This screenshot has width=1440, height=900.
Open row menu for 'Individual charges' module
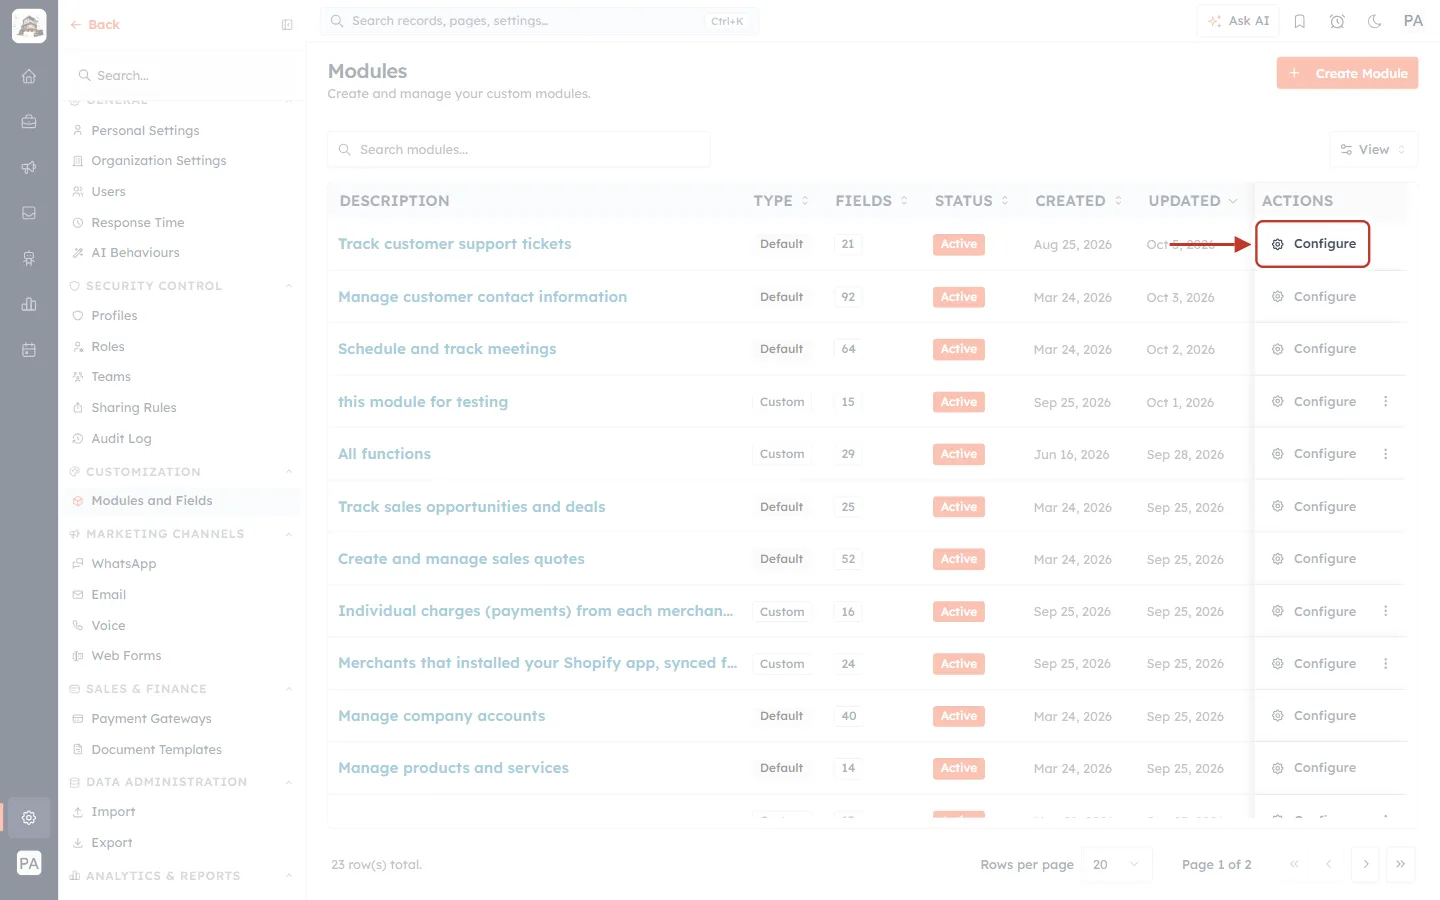(1386, 611)
